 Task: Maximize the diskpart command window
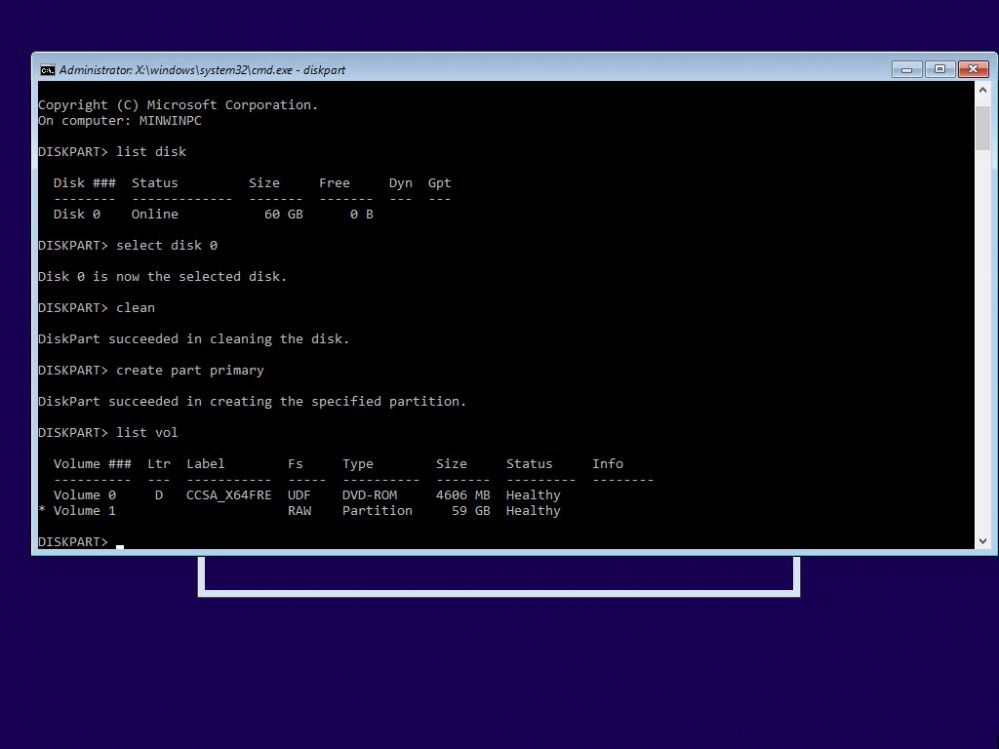pos(940,69)
